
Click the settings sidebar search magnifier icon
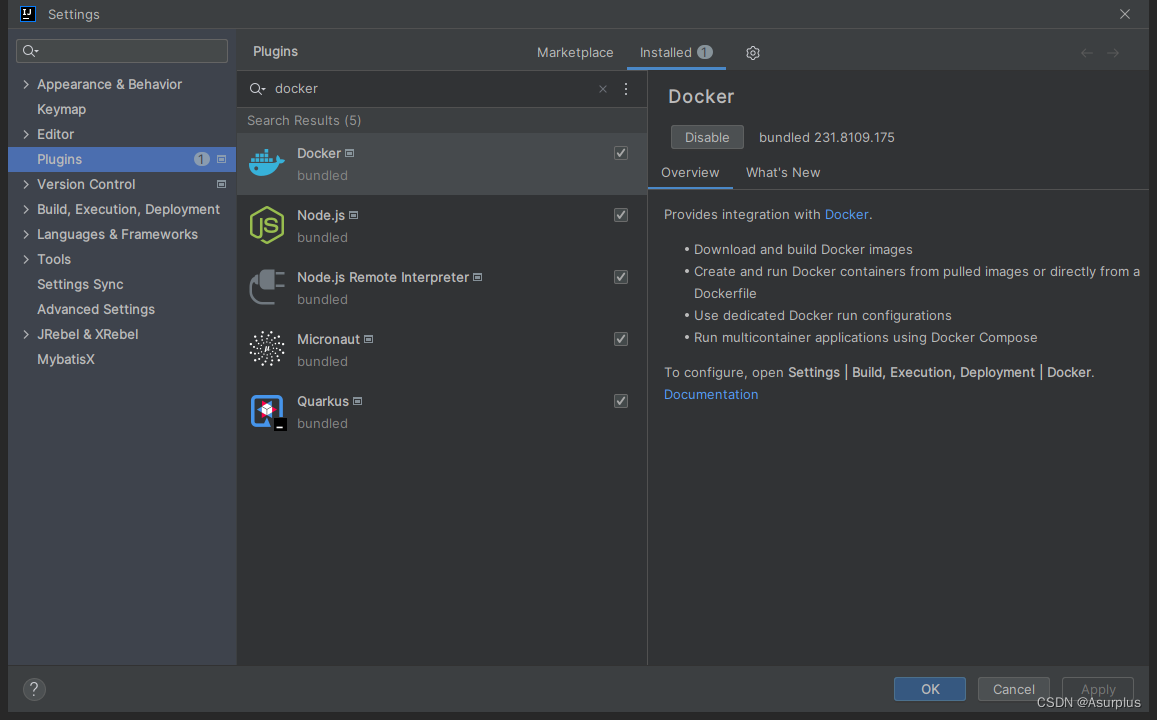[30, 51]
